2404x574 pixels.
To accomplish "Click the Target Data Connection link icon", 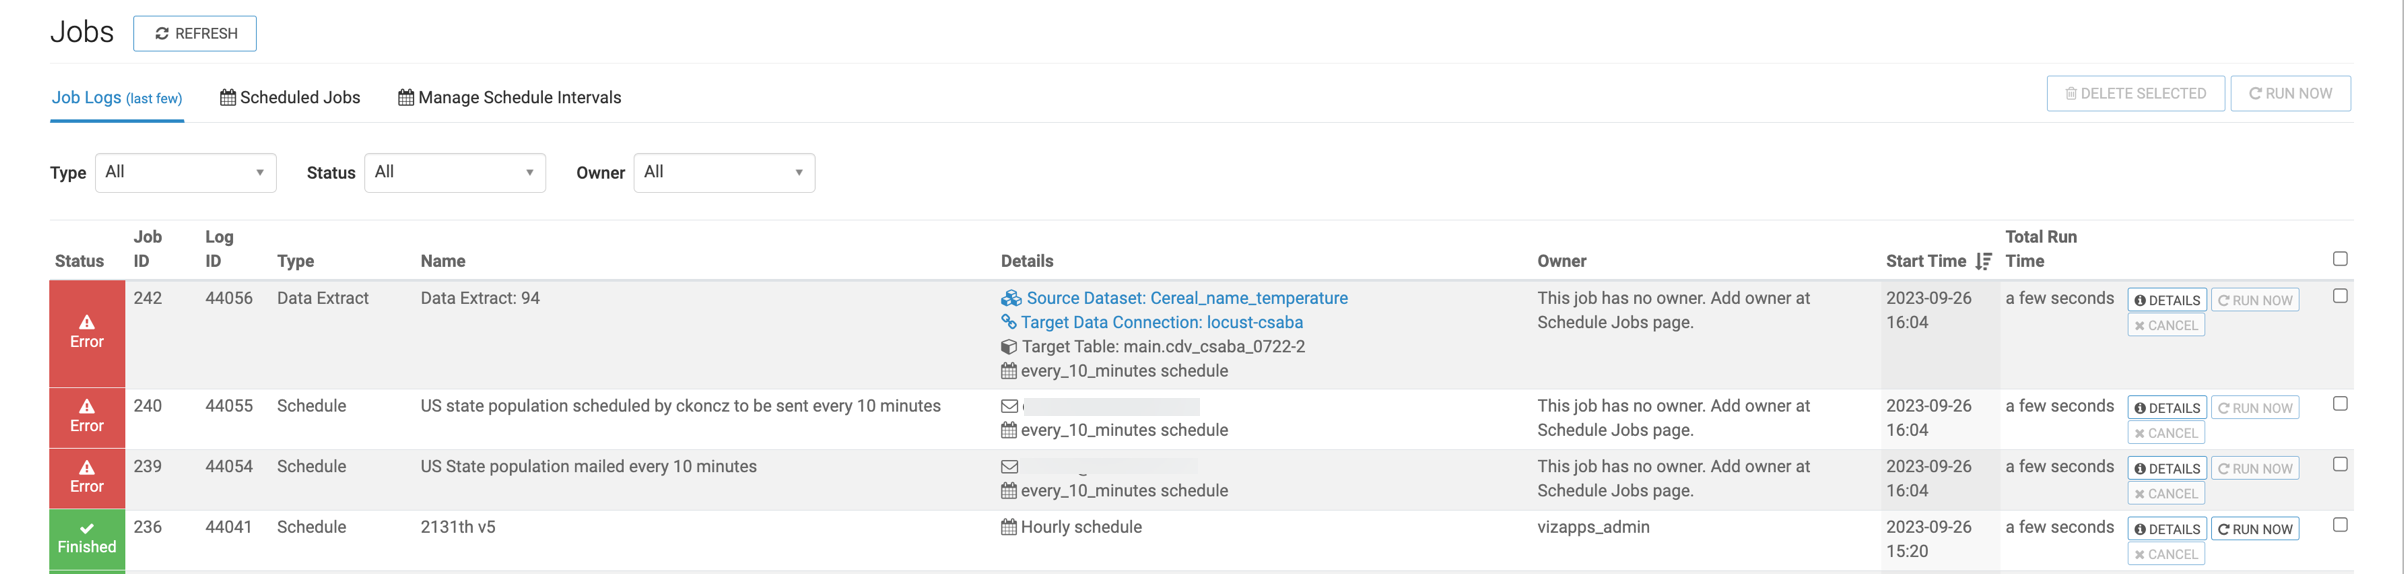I will 1009,322.
